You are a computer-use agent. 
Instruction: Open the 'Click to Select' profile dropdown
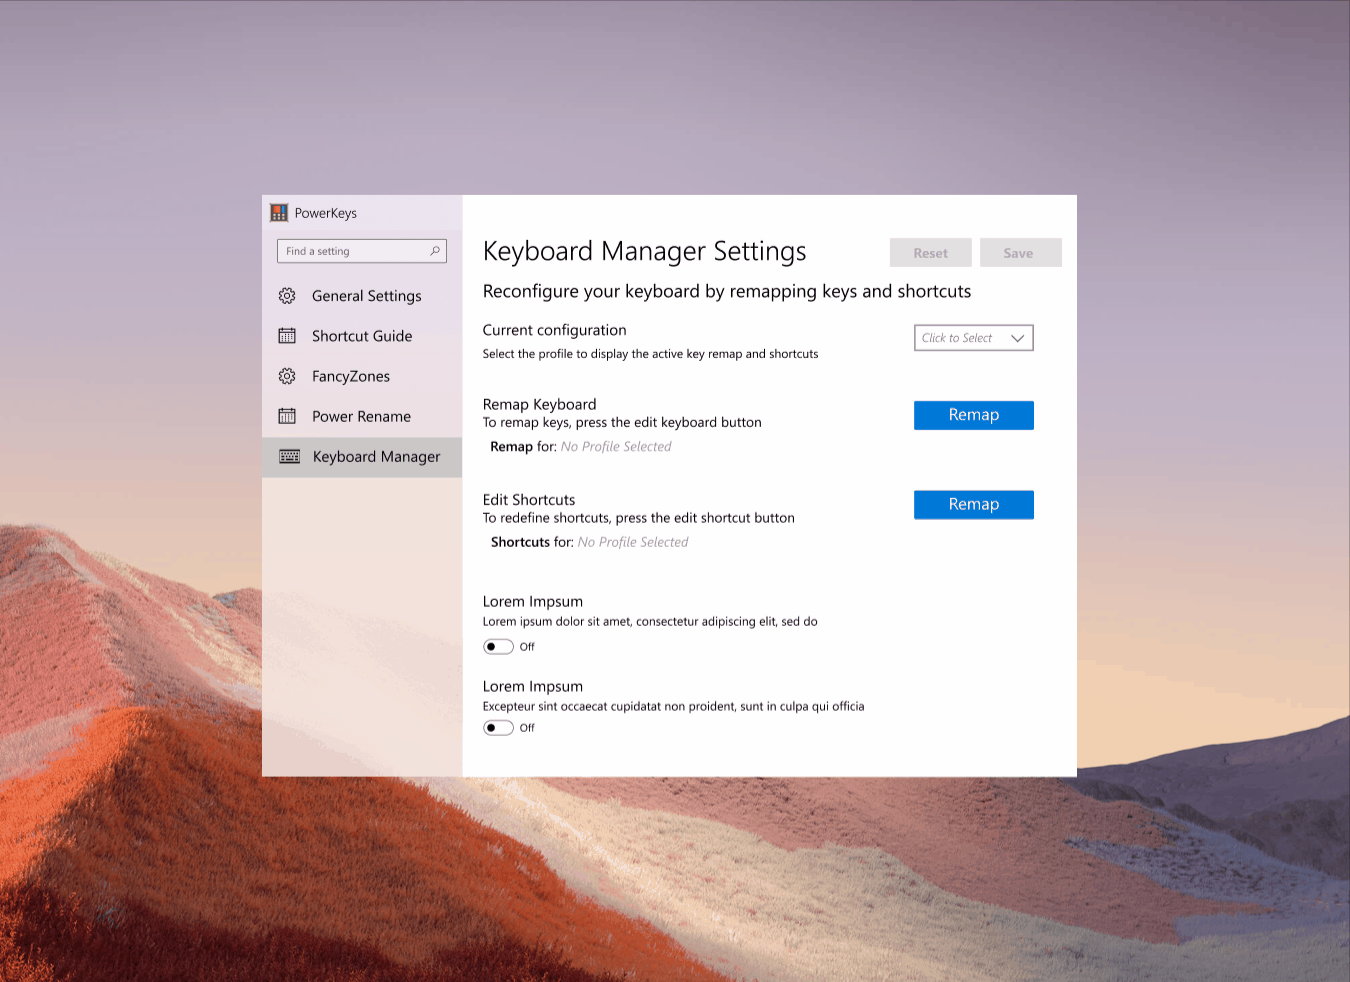960,338
